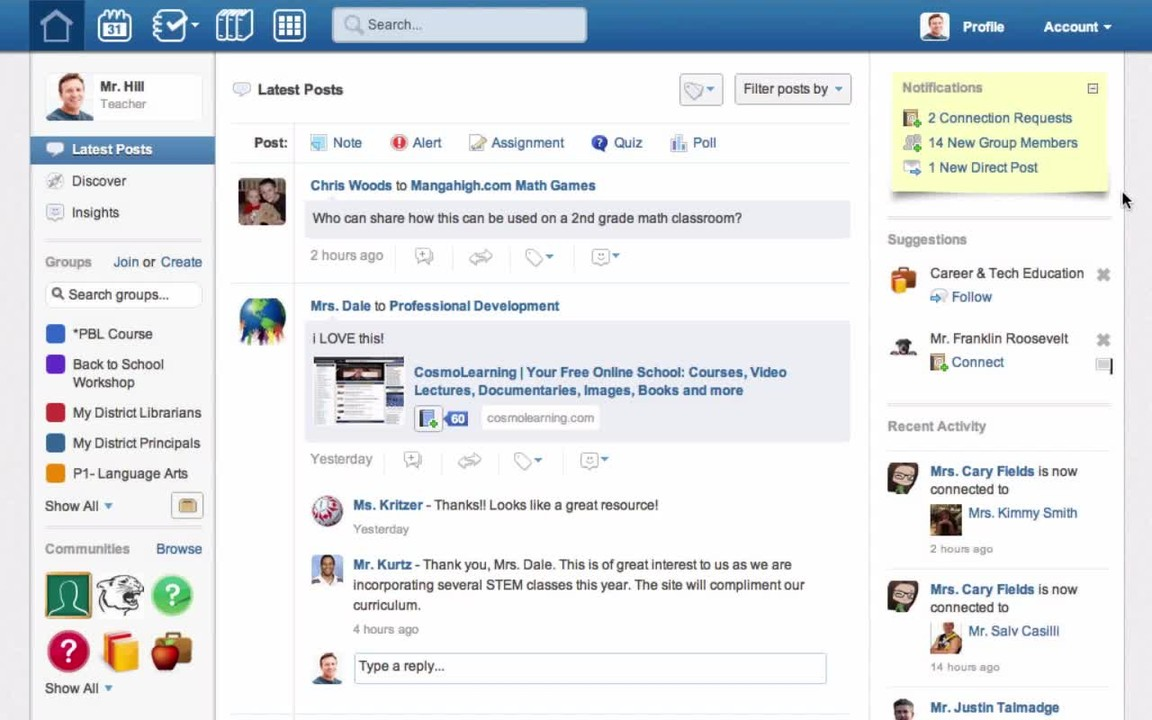
Task: Open tag dropdown on Chris Woods' post
Action: (539, 256)
